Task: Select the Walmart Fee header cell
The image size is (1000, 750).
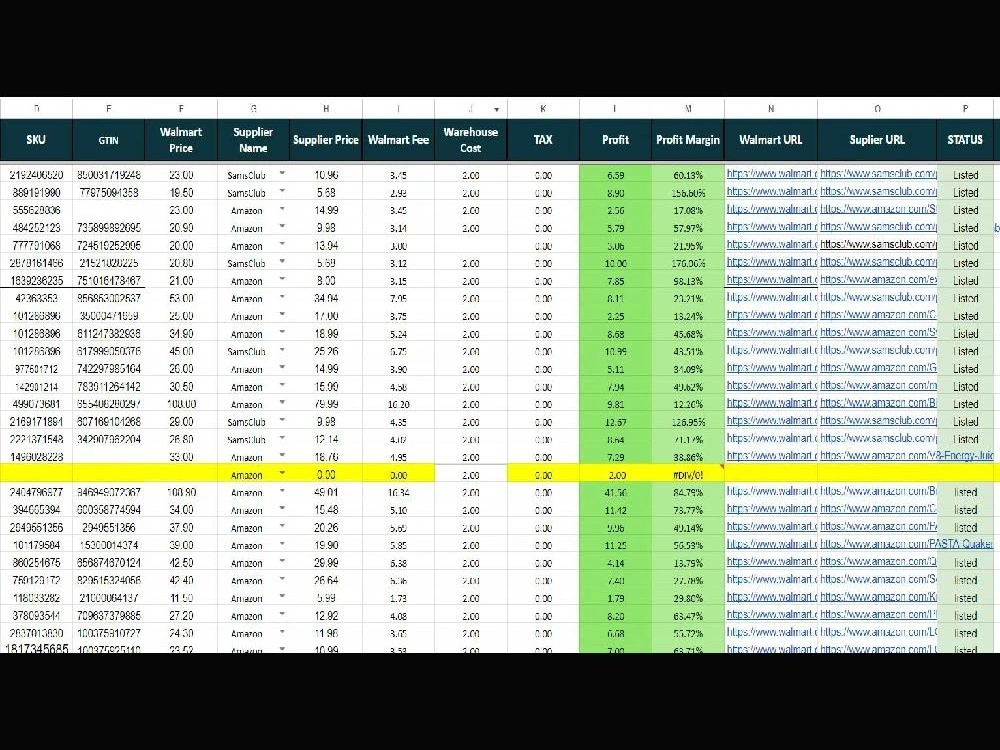Action: tap(398, 140)
